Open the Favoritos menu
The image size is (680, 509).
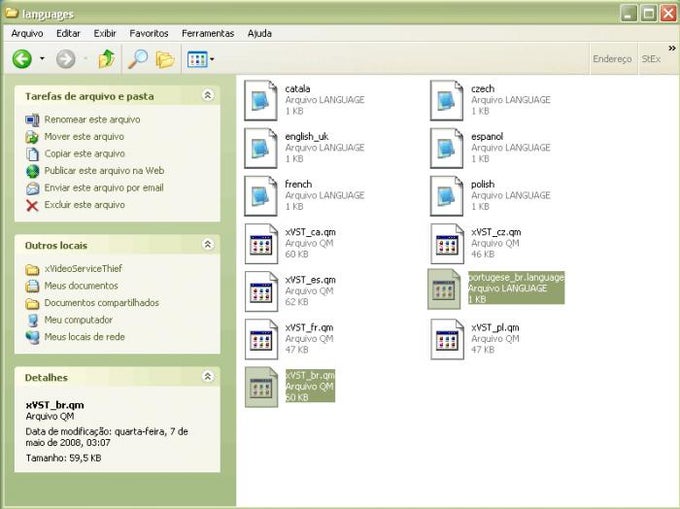[149, 33]
